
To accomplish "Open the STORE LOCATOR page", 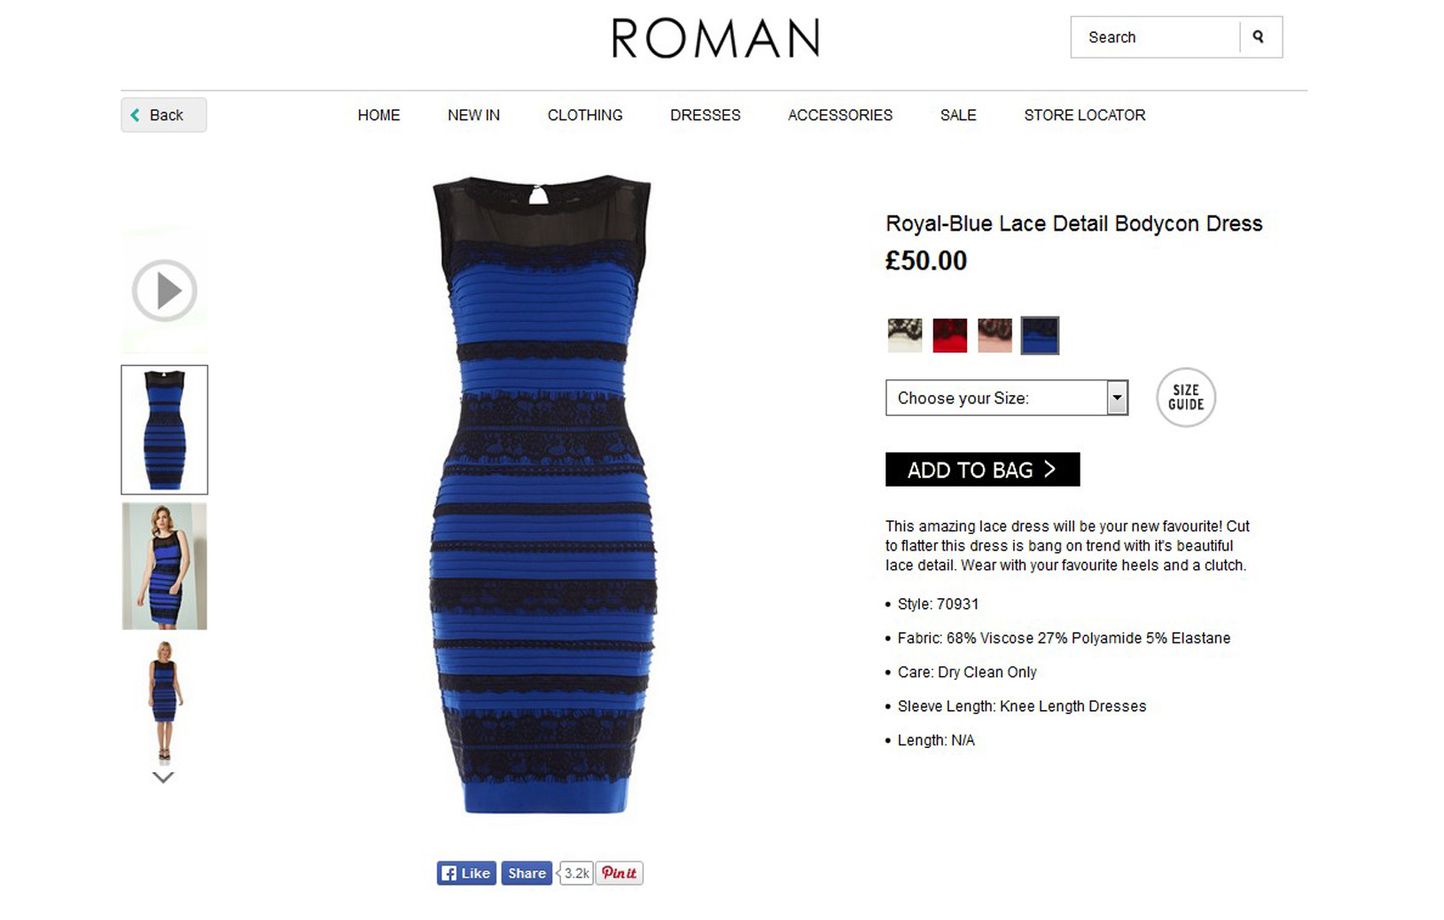I will pos(1085,115).
